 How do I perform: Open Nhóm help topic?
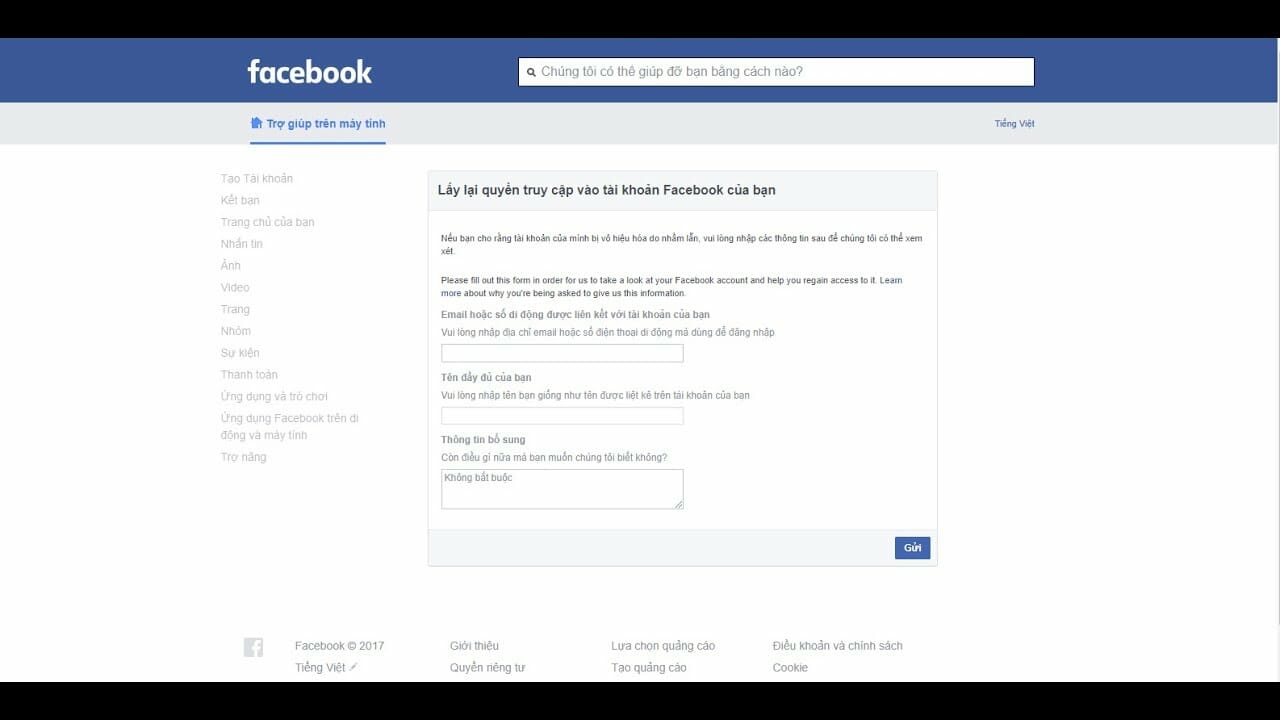click(x=236, y=331)
